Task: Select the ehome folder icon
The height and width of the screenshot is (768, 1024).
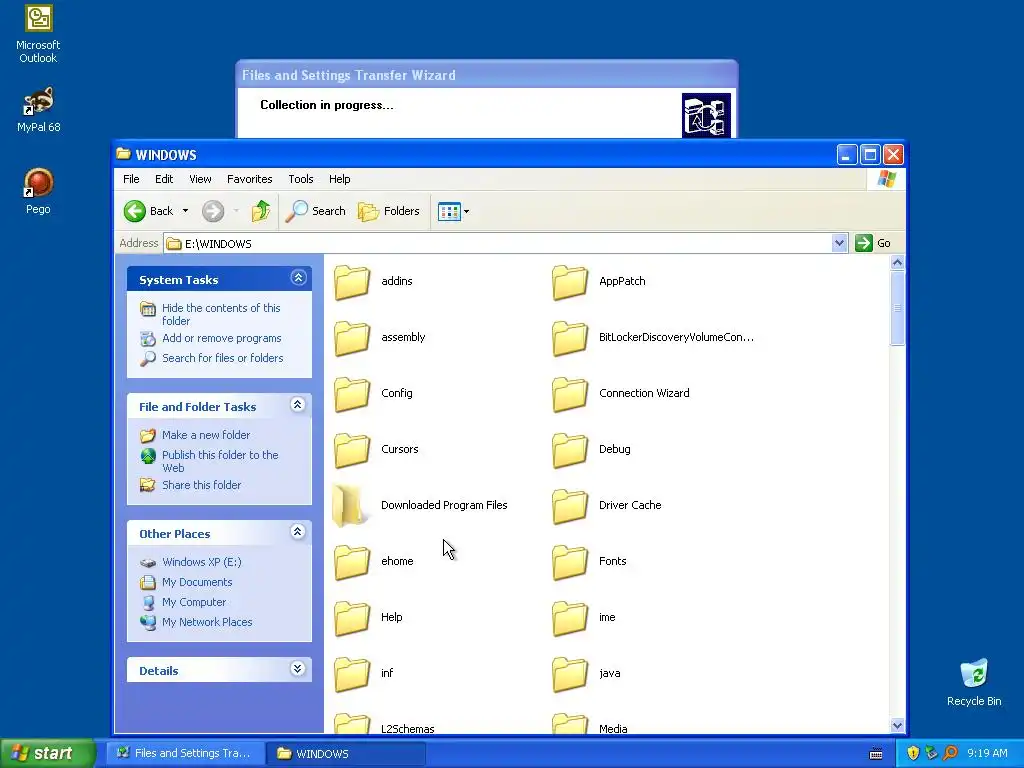Action: (x=352, y=562)
